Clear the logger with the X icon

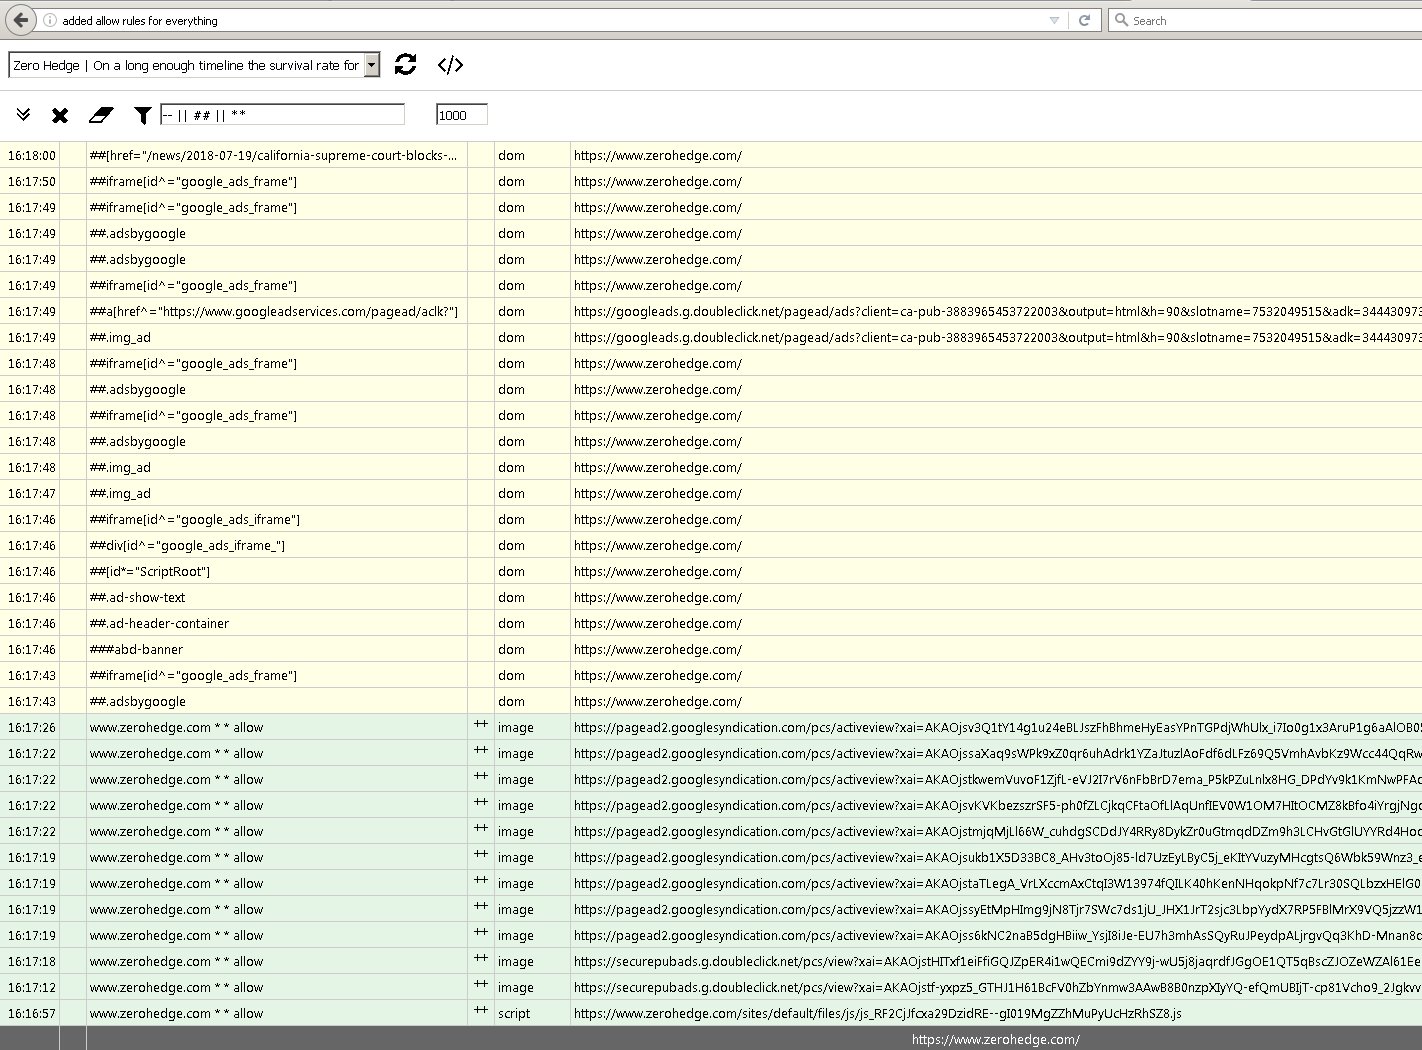59,114
